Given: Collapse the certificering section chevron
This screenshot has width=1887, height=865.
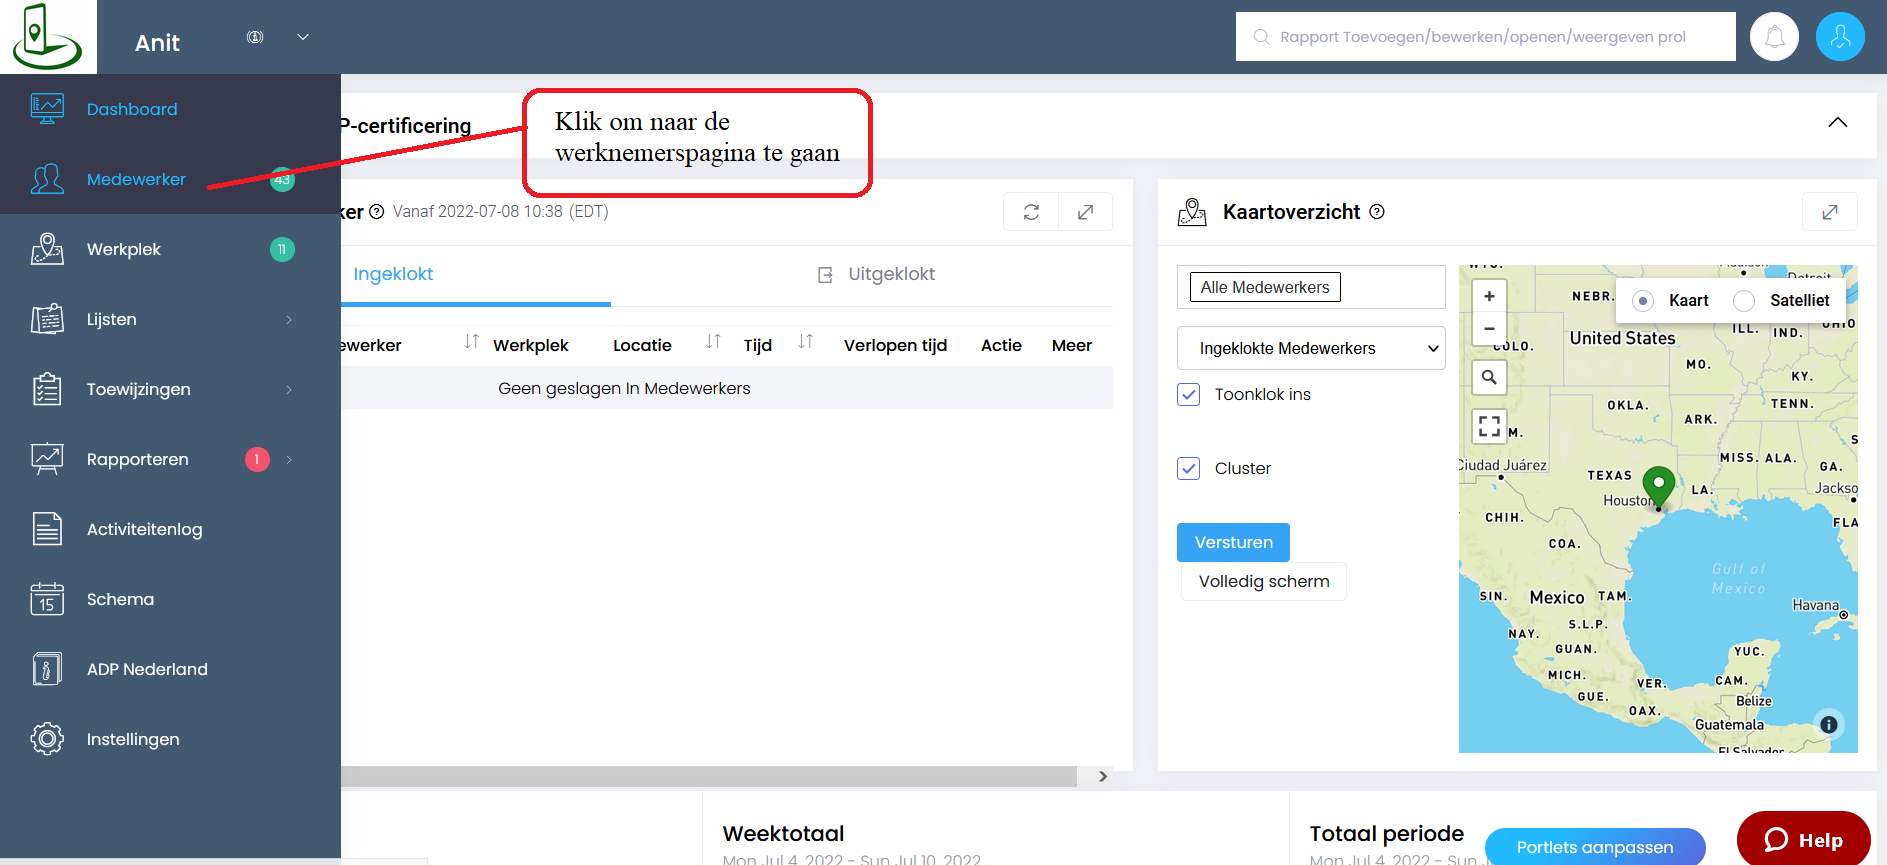Looking at the screenshot, I should coord(1837,122).
